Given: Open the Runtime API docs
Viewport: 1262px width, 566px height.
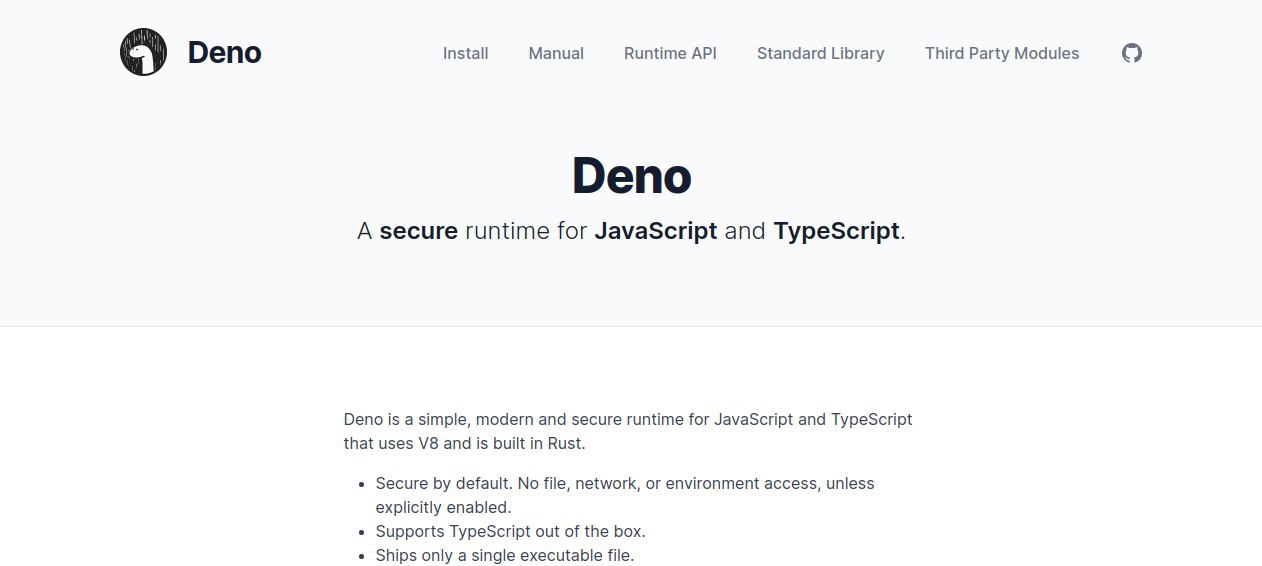Looking at the screenshot, I should pyautogui.click(x=670, y=53).
